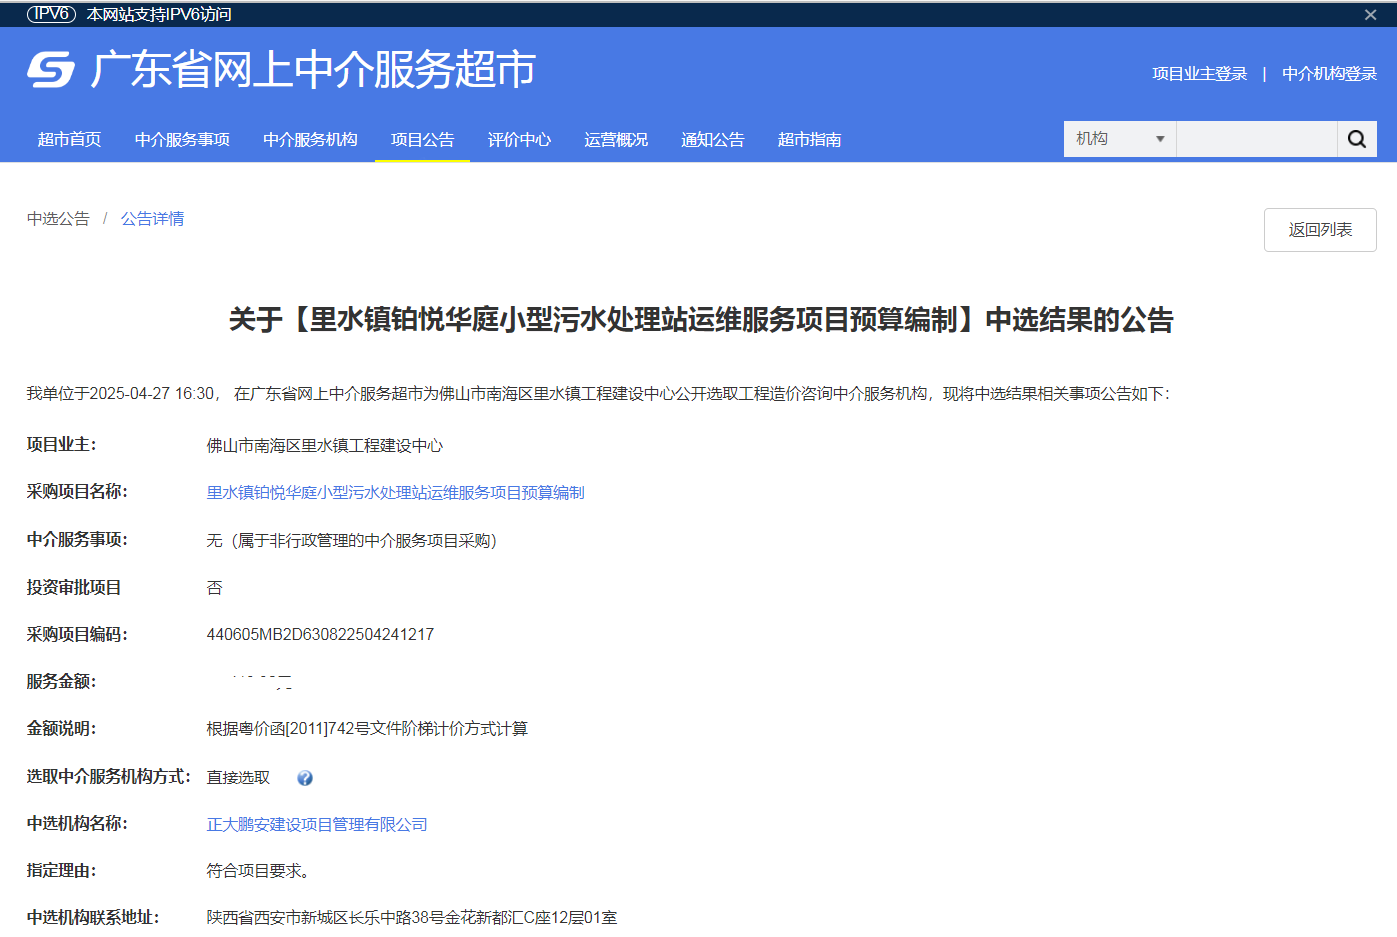The width and height of the screenshot is (1397, 937).
Task: Click inside the search text field
Action: tap(1256, 139)
